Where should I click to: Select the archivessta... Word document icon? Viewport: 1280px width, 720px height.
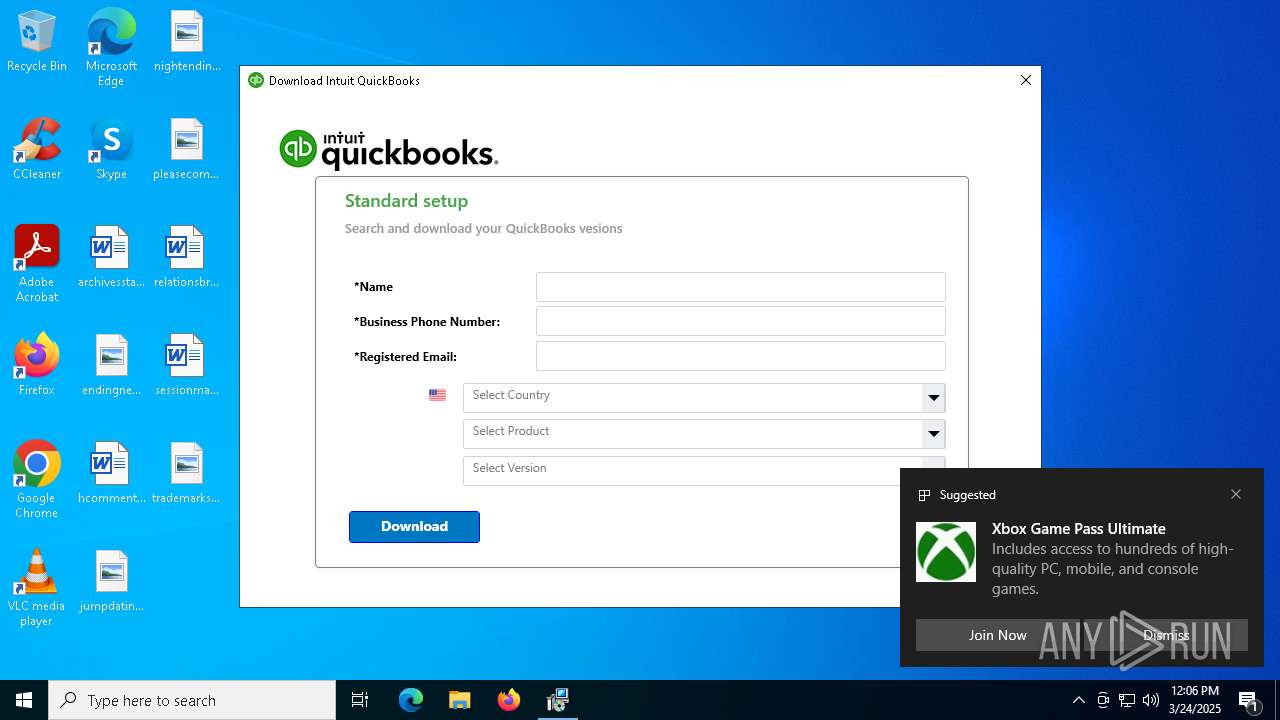(x=111, y=258)
